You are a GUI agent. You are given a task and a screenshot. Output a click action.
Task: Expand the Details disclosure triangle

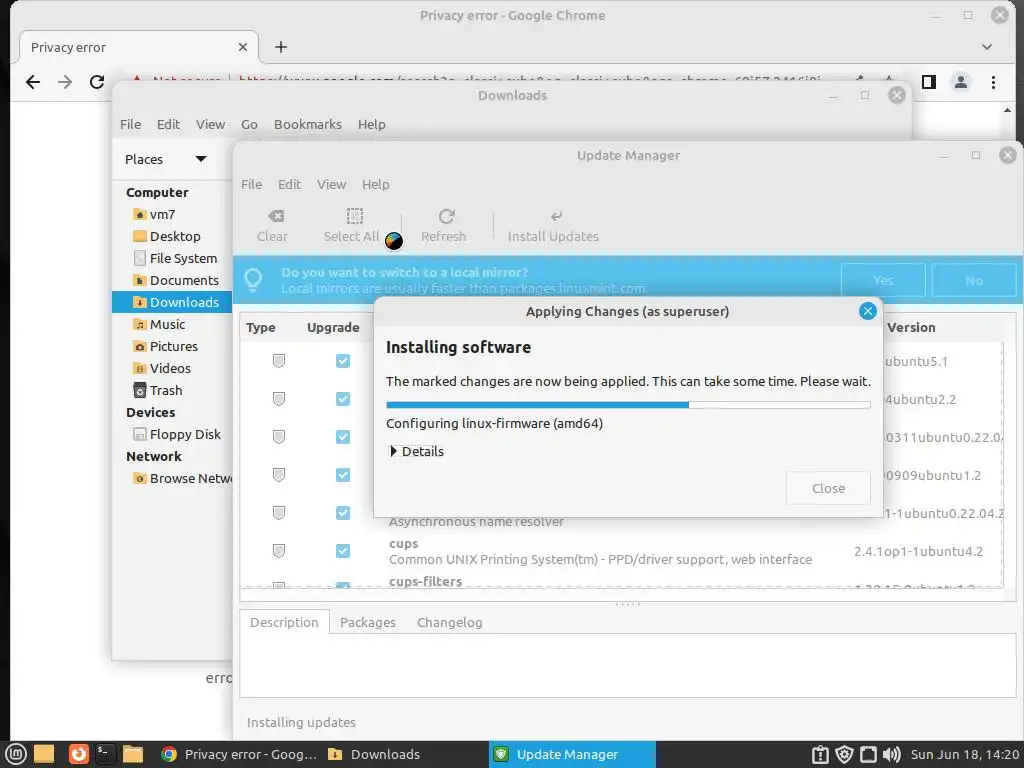point(393,451)
